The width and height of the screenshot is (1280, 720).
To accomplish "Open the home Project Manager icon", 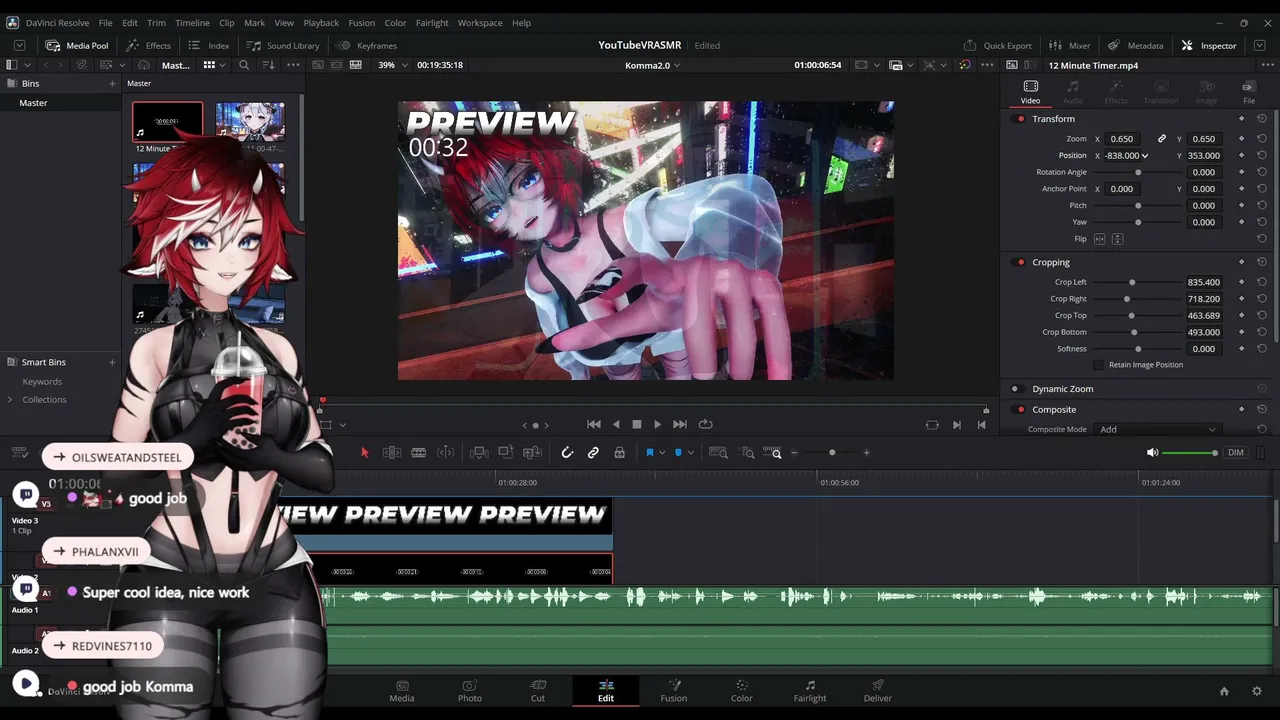I will 1224,691.
